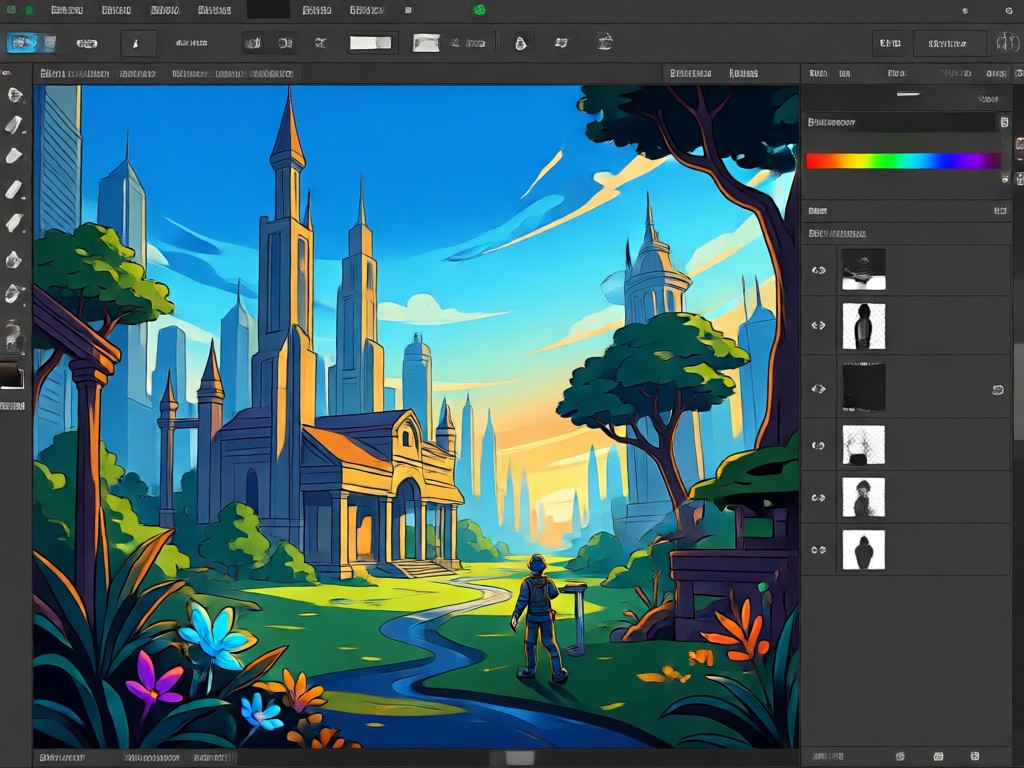Click the narrower button left of the wide button
Image resolution: width=1024 pixels, height=768 pixels.
[889, 44]
